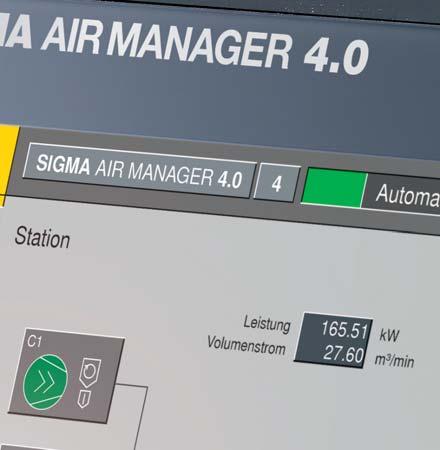Click the SIGMA AIR MANAGER 4.0 title button

(139, 171)
